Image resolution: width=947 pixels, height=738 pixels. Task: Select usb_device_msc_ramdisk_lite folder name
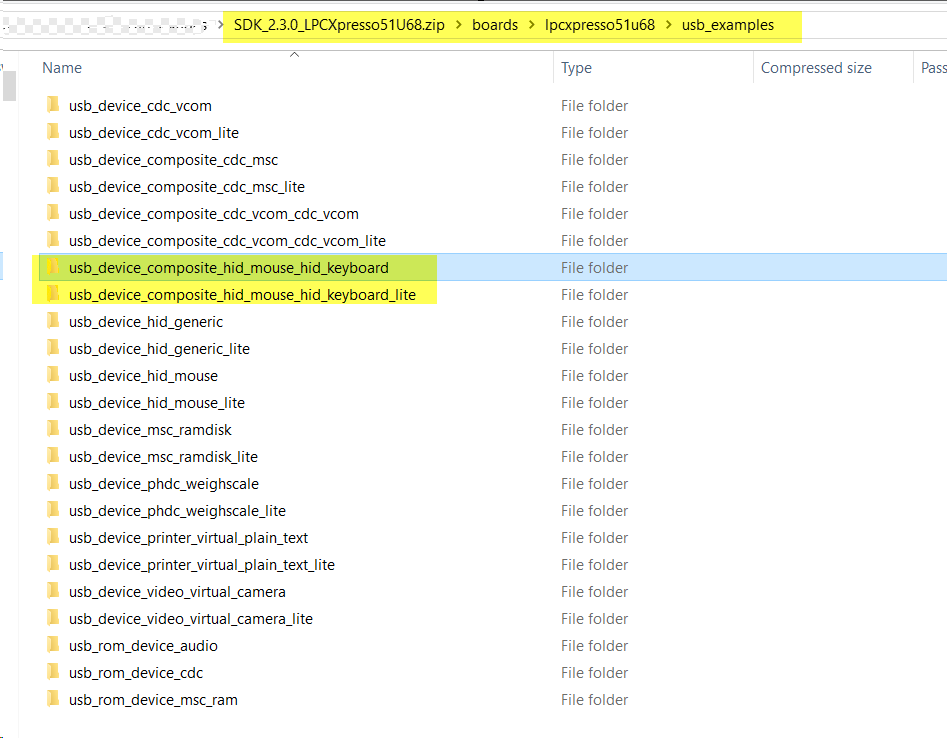163,457
